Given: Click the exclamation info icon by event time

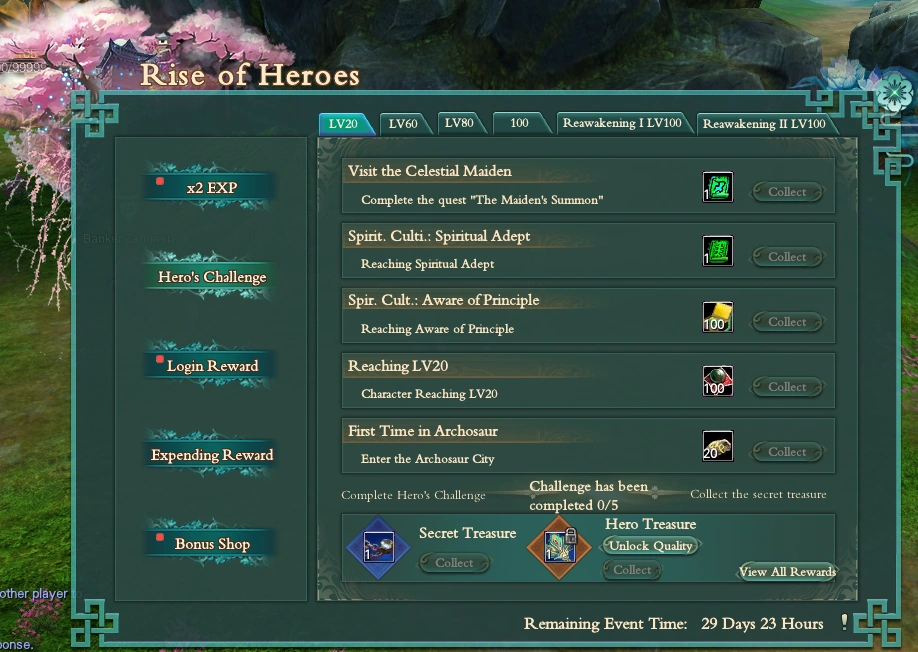Looking at the screenshot, I should click(x=844, y=622).
